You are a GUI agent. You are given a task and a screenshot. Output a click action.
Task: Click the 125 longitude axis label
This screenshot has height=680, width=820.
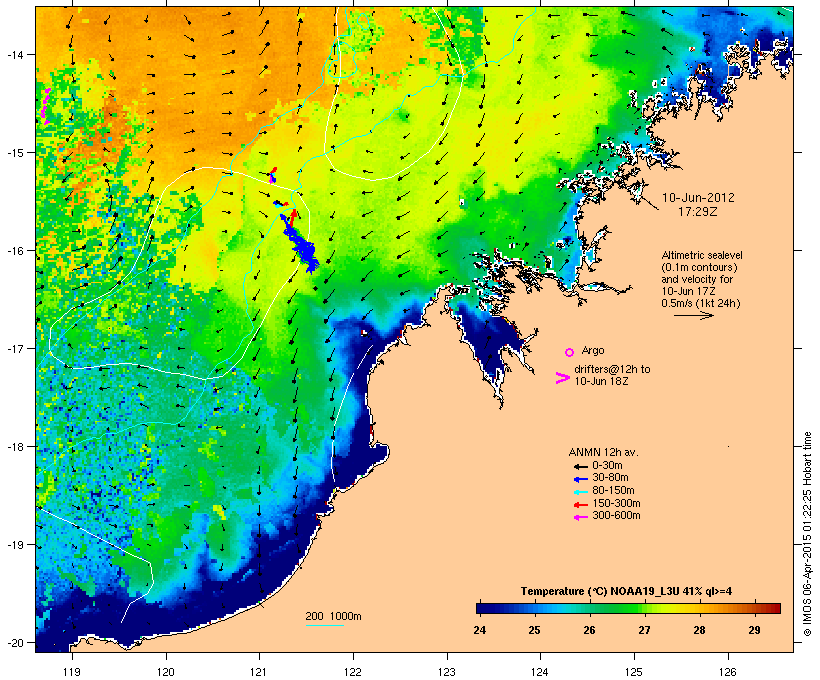634,672
